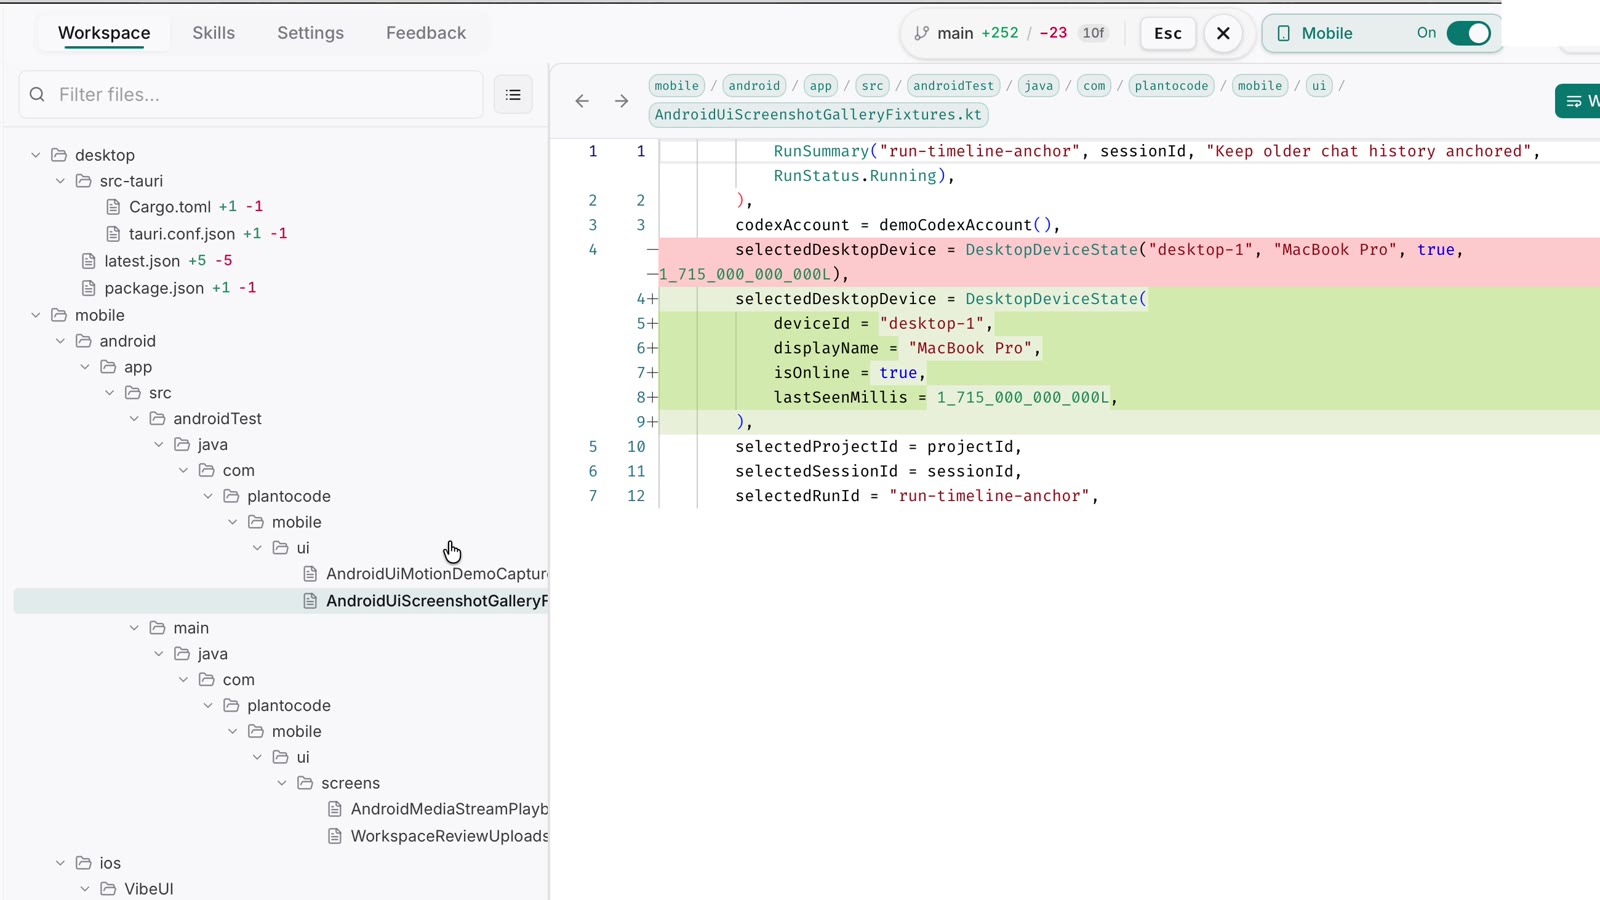Collapse the screens folder chevron
Screen dimensions: 1600x900
point(282,783)
